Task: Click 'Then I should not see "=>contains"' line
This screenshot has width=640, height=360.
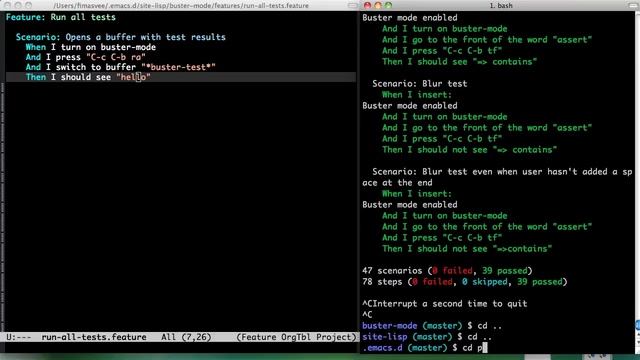Action: pos(467,249)
